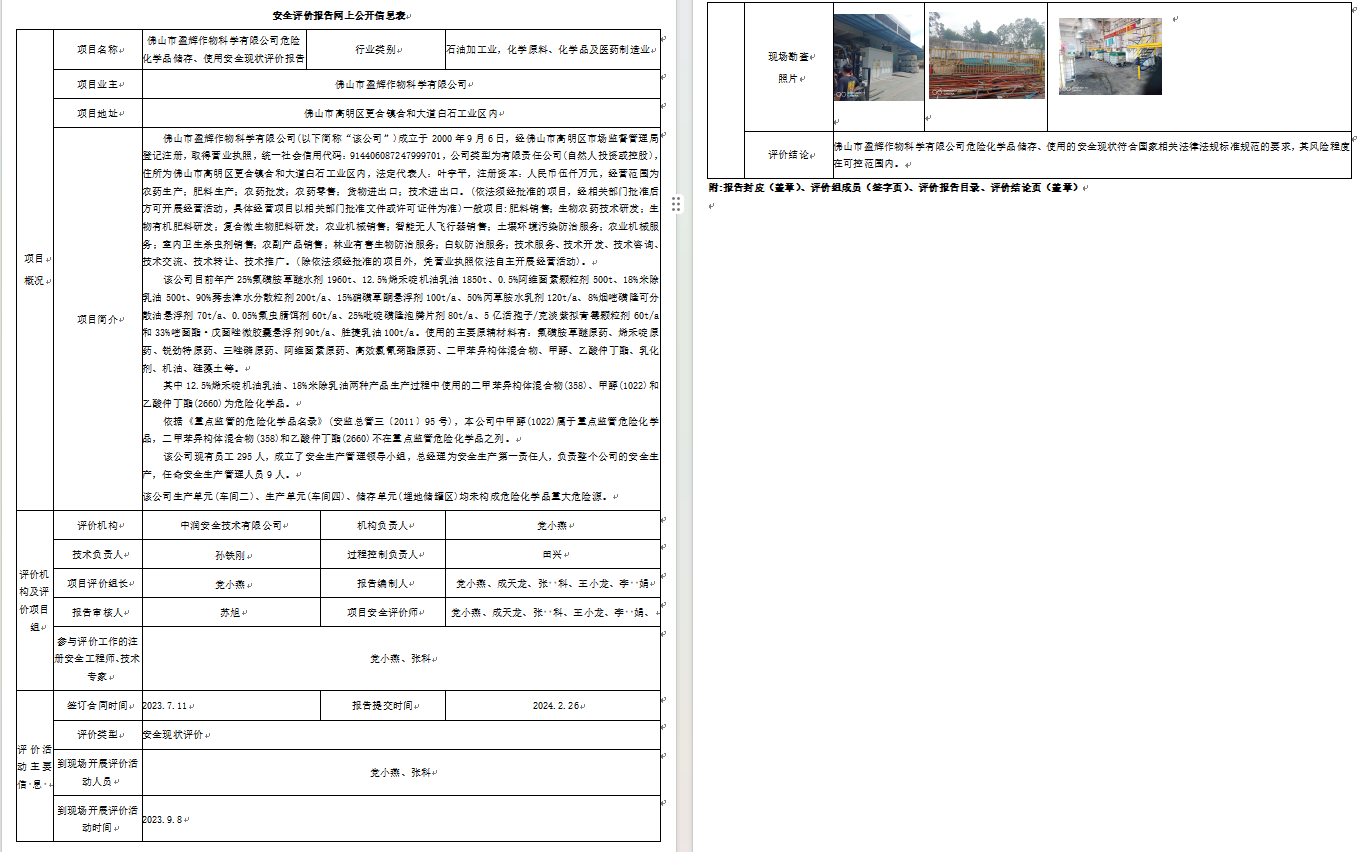Click the 报告提交时间 label cell

[383, 705]
